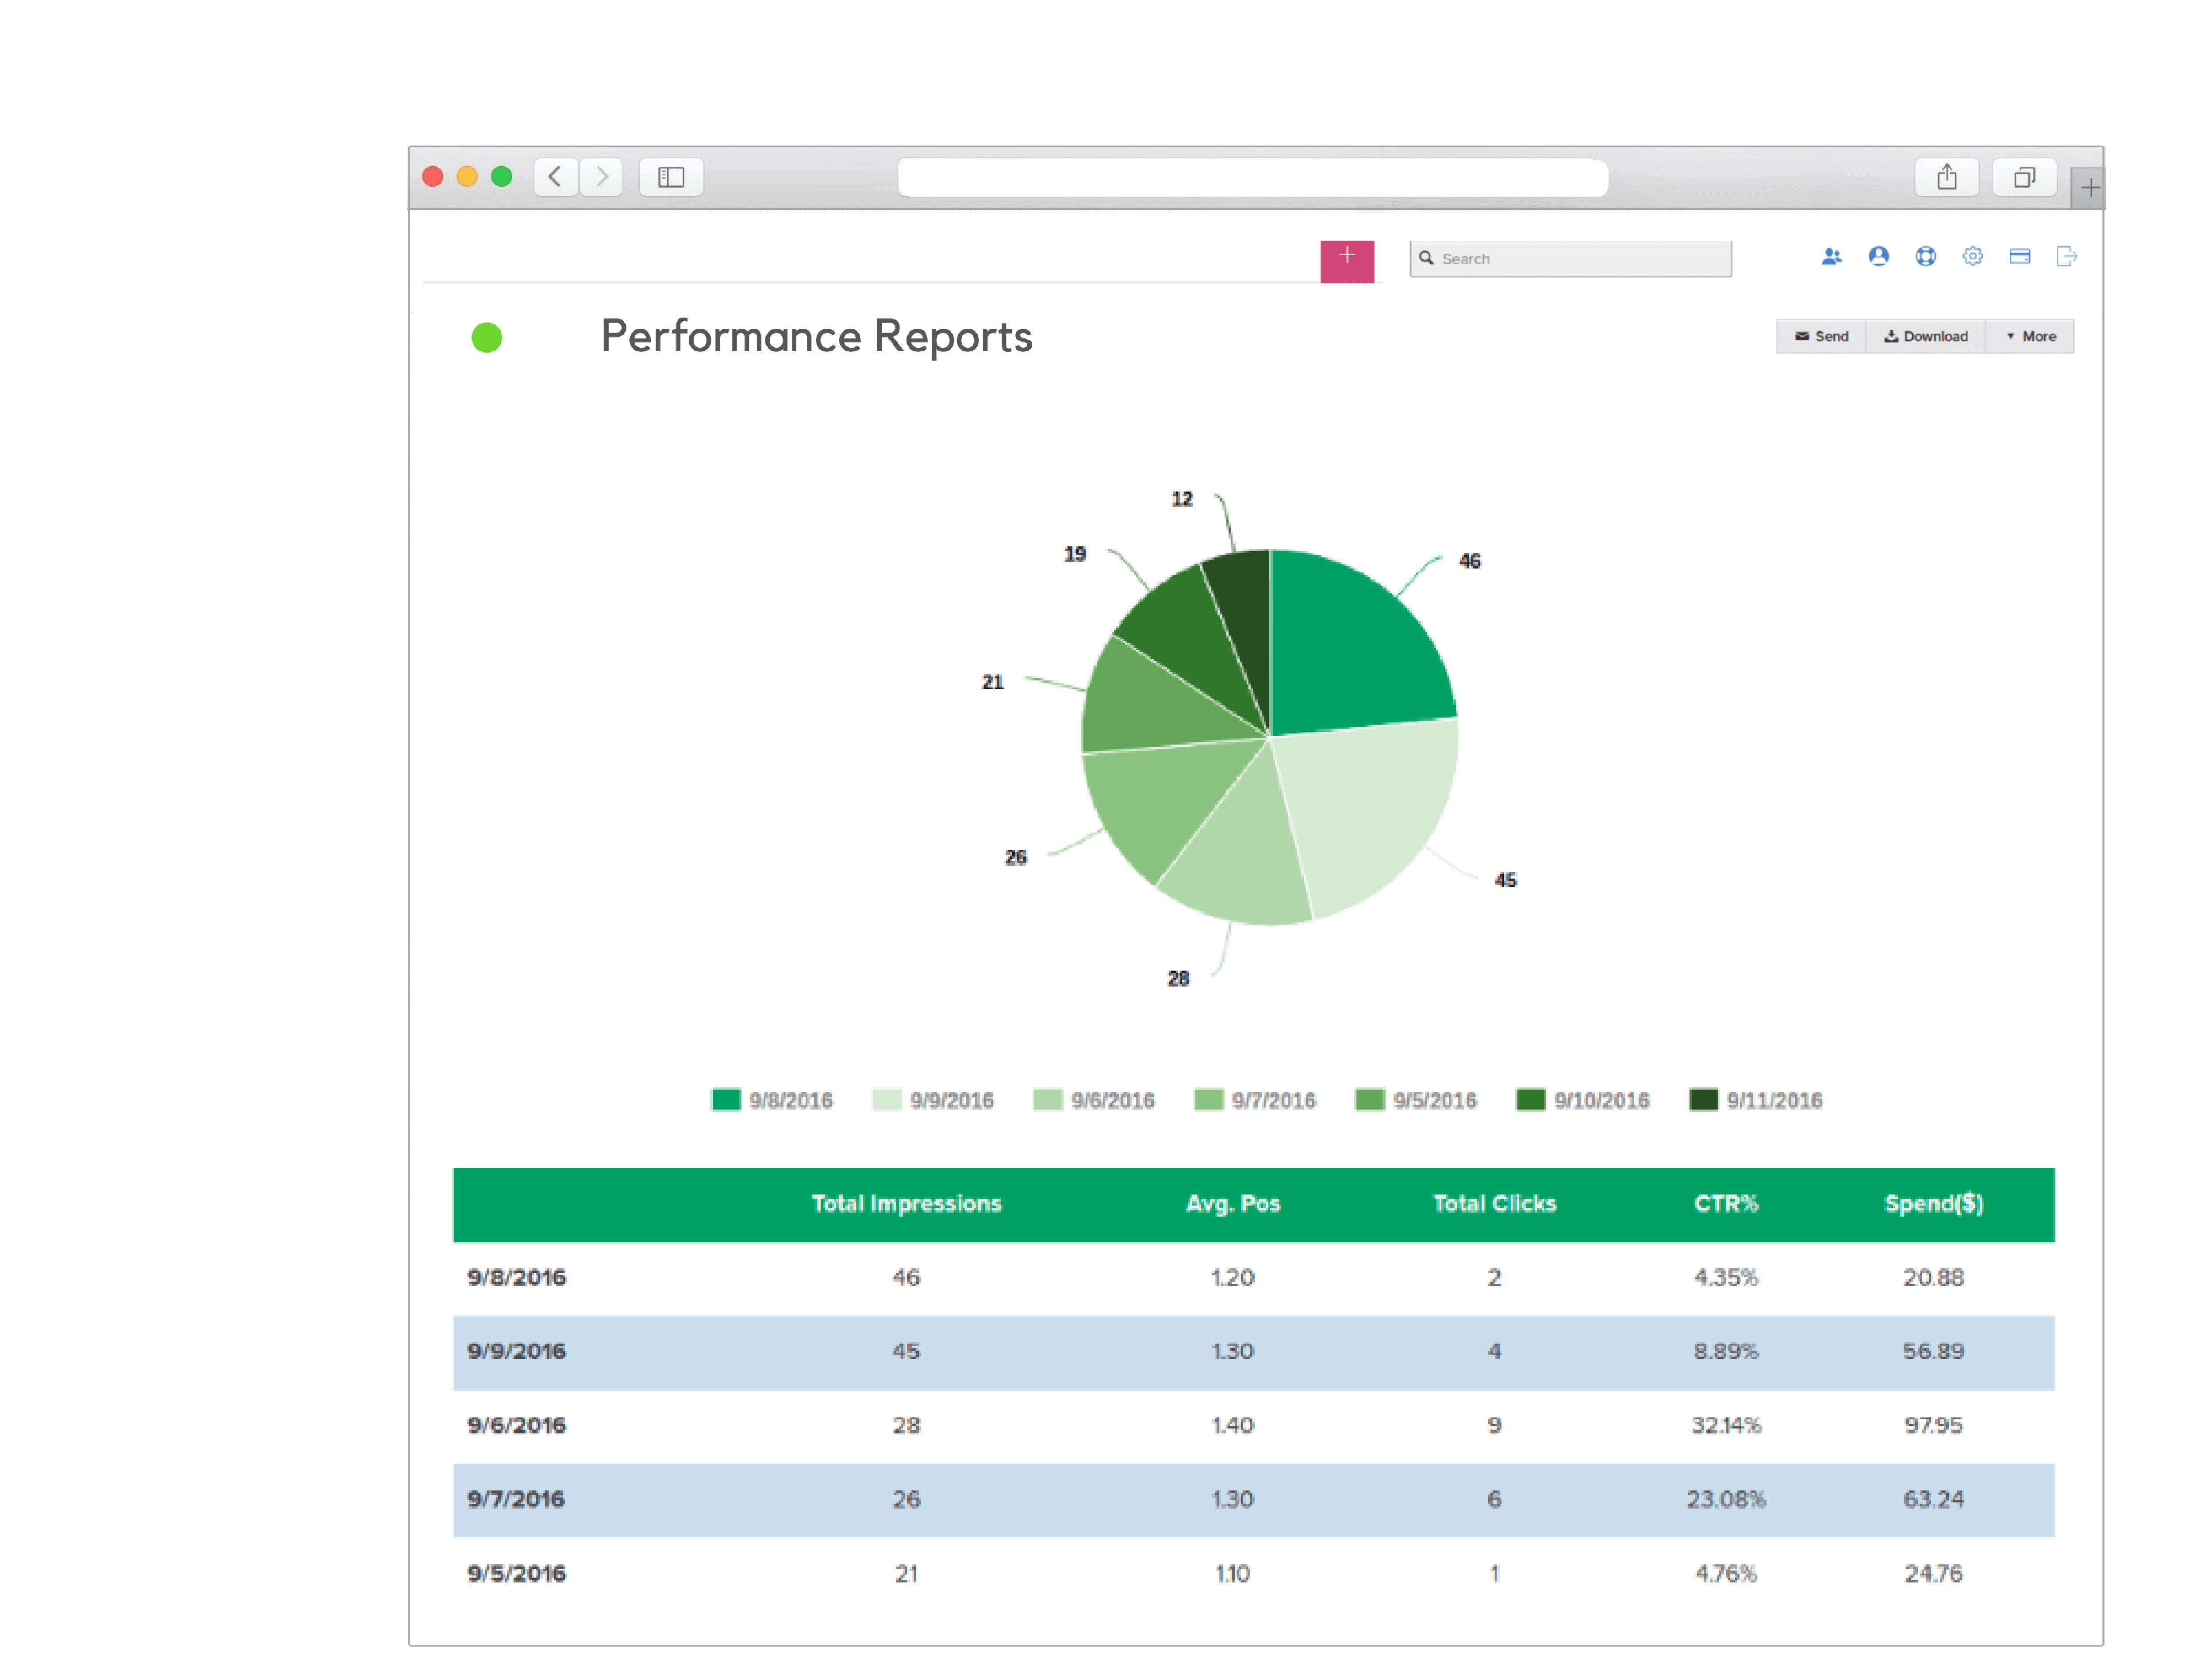This screenshot has height=1659, width=2212.
Task: Open the team members icon
Action: tap(1832, 257)
